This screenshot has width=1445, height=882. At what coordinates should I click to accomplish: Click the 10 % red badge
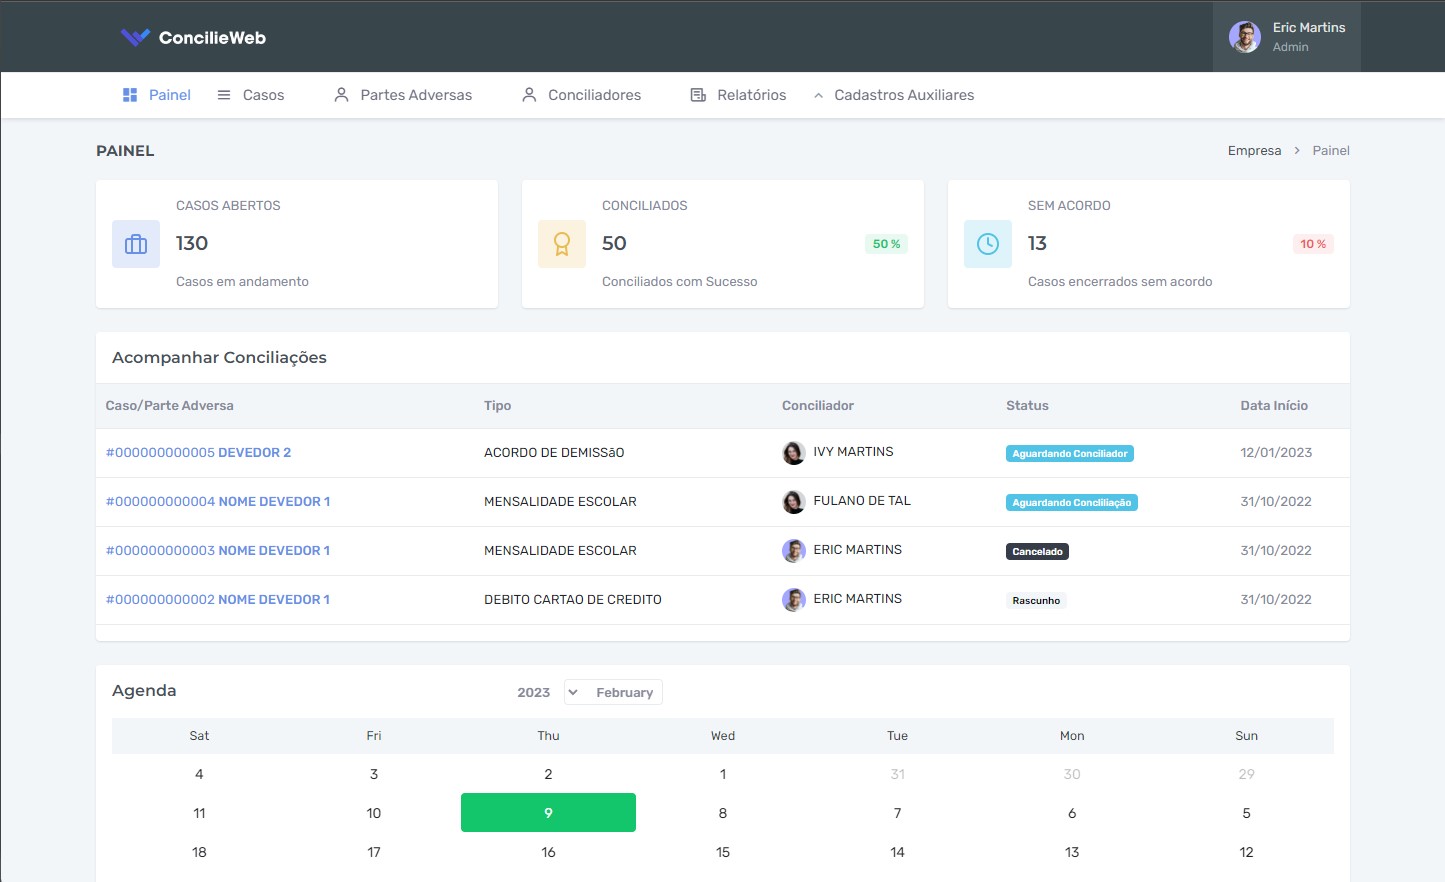tap(1313, 244)
